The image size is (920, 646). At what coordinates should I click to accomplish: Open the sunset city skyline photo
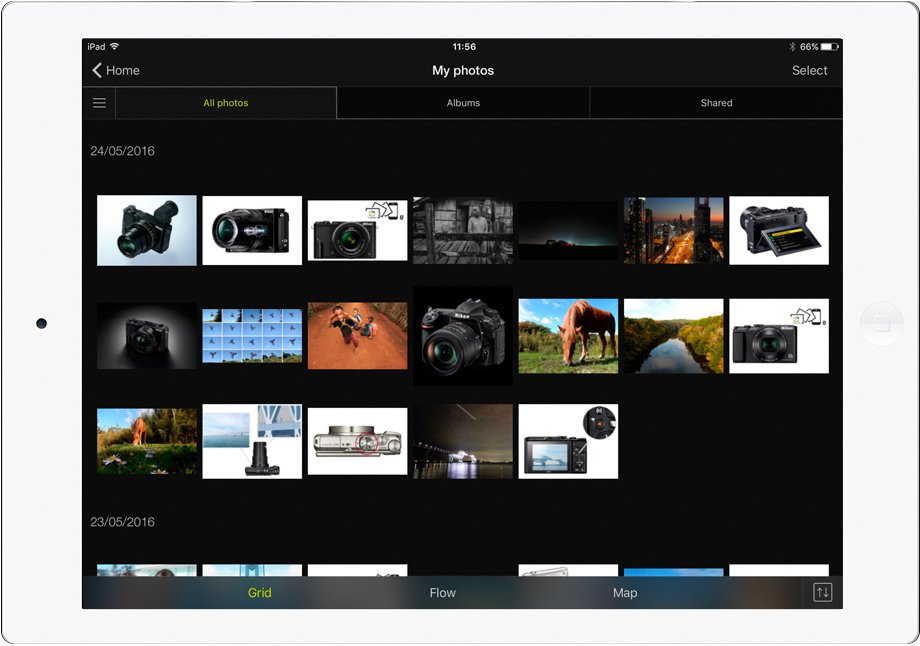[x=673, y=230]
